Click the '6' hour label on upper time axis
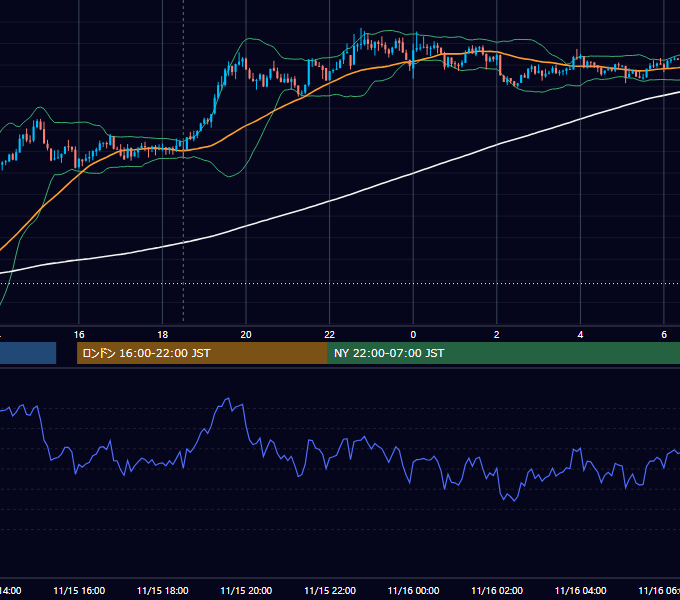This screenshot has height=600, width=680. [x=664, y=335]
